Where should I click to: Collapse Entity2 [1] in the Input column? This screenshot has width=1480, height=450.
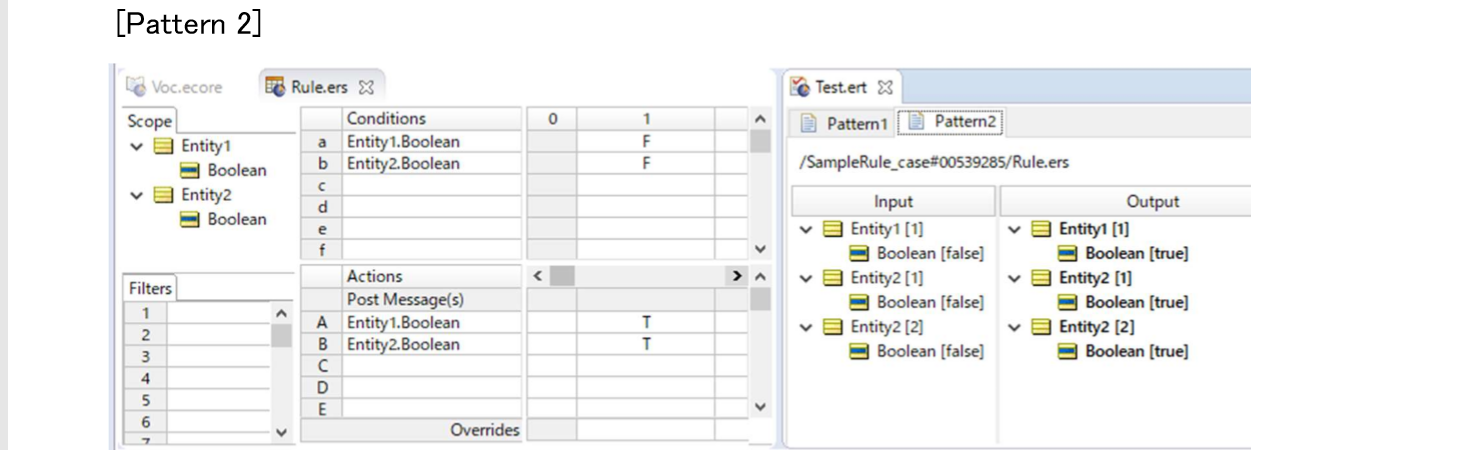[x=806, y=278]
